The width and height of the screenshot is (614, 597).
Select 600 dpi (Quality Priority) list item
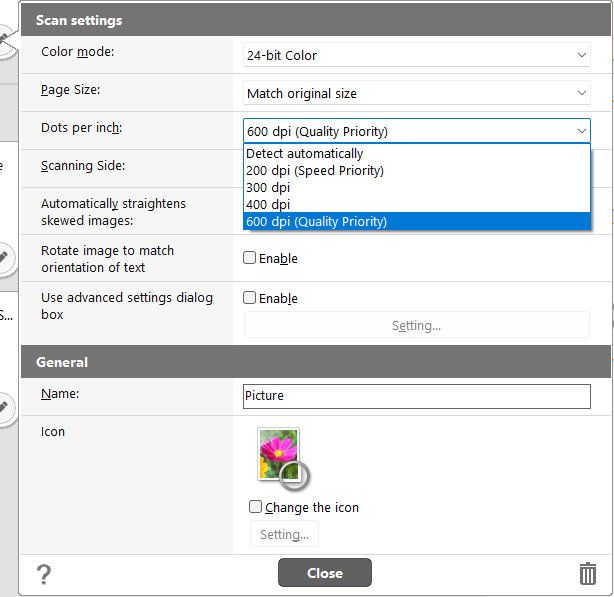[x=316, y=222]
